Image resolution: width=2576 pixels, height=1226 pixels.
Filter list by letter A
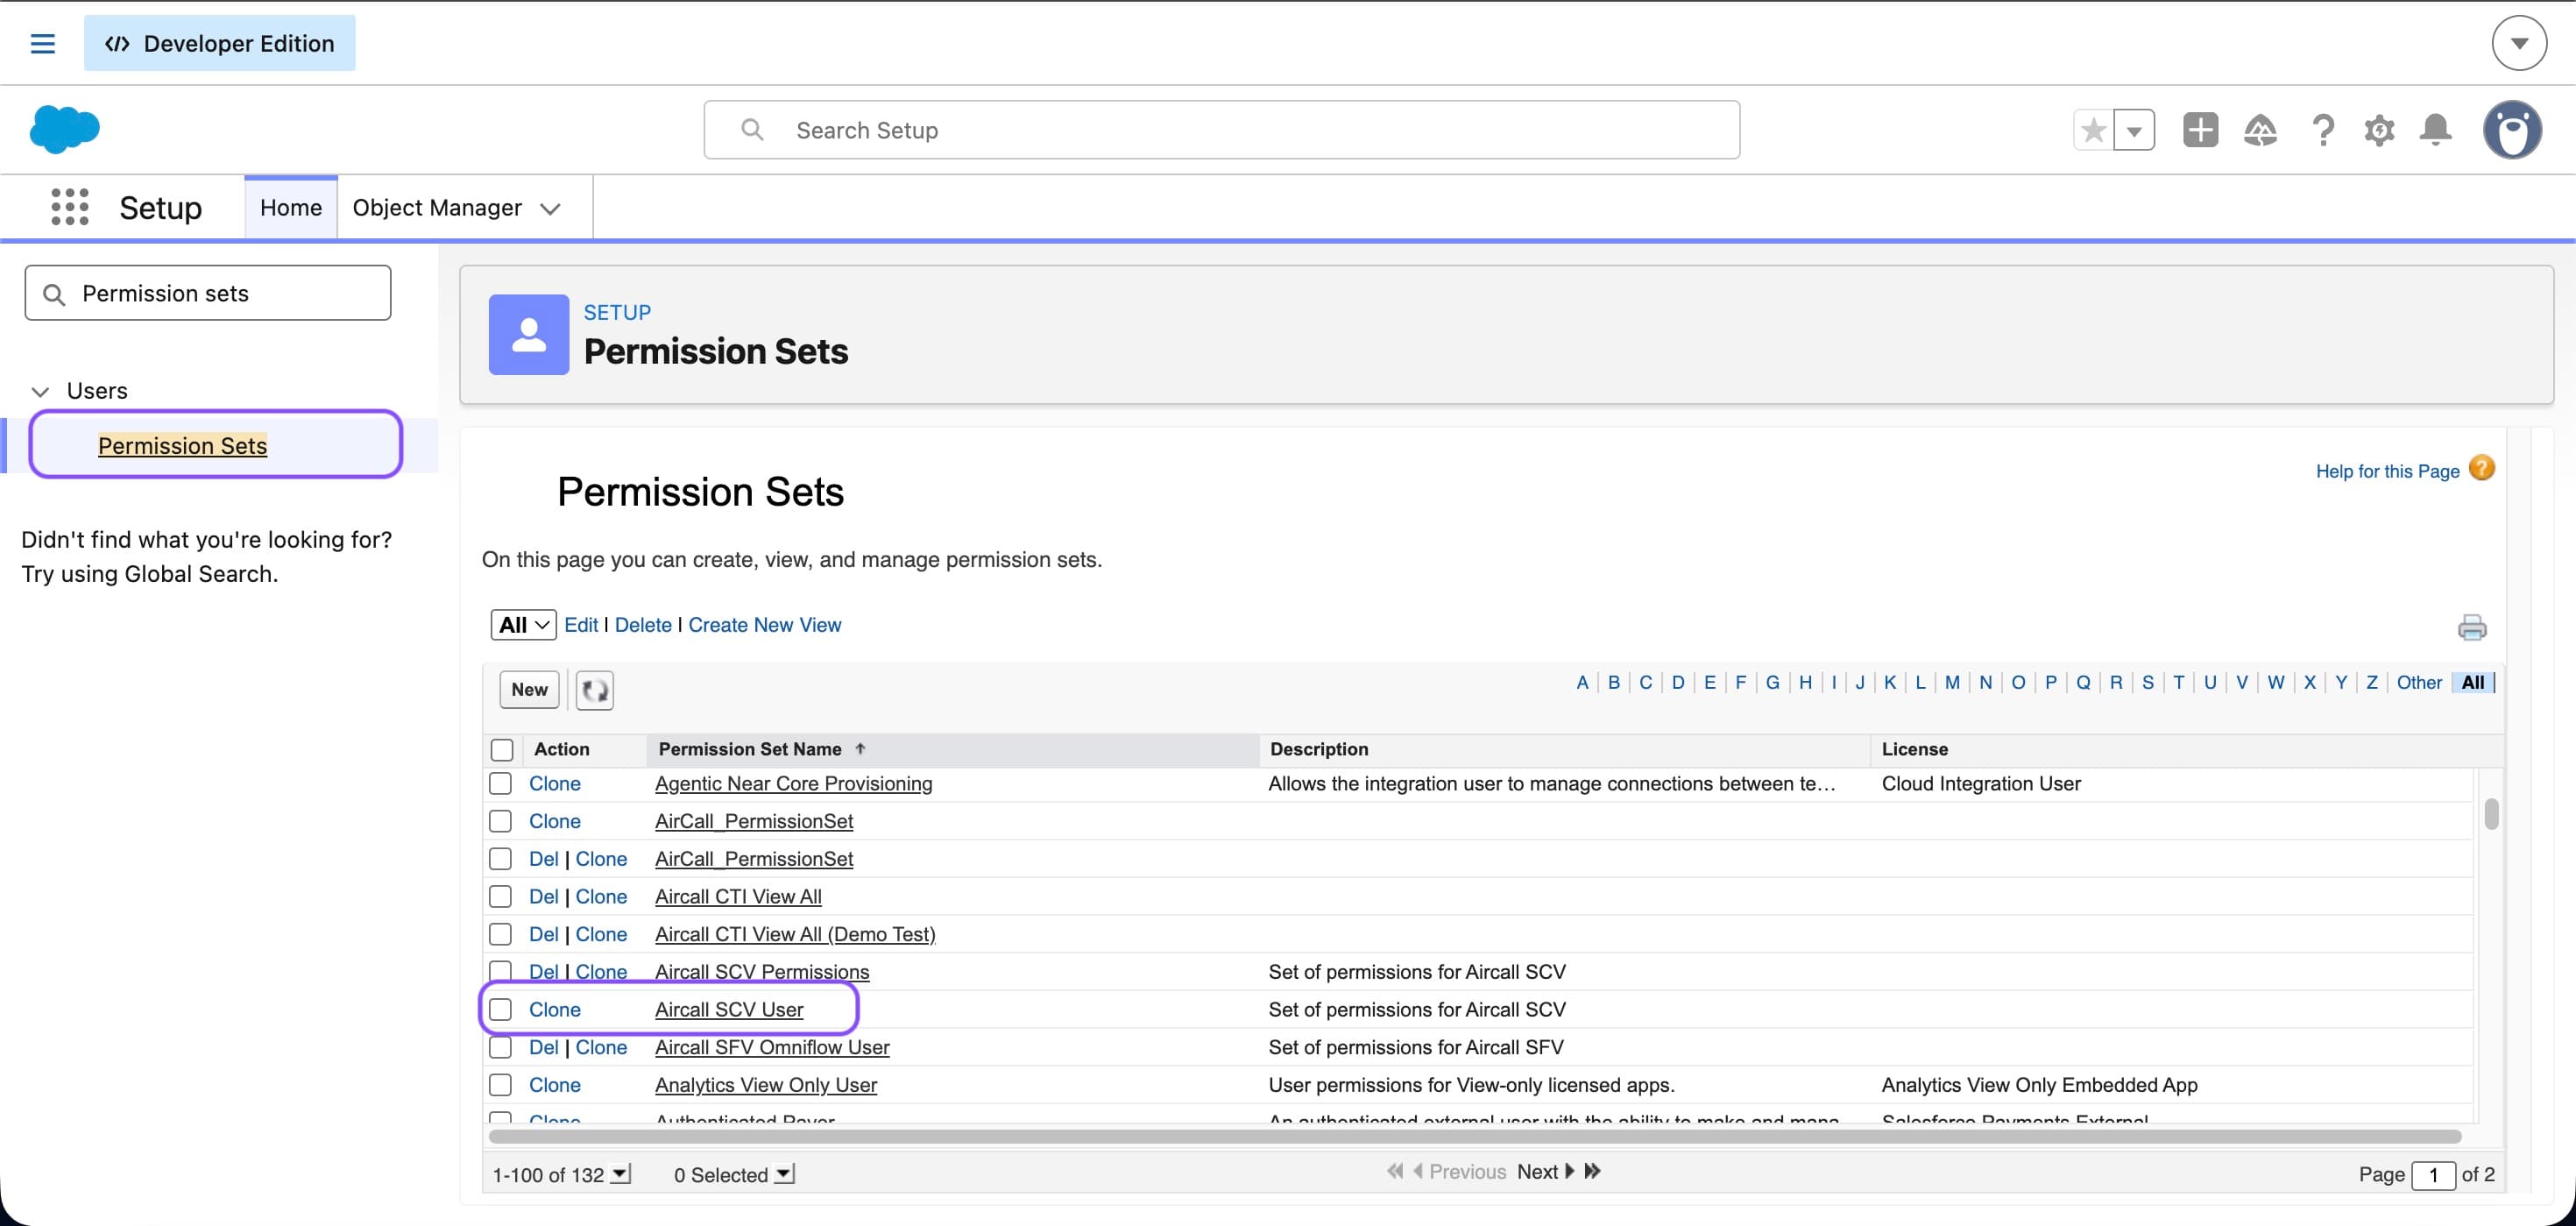tap(1582, 683)
